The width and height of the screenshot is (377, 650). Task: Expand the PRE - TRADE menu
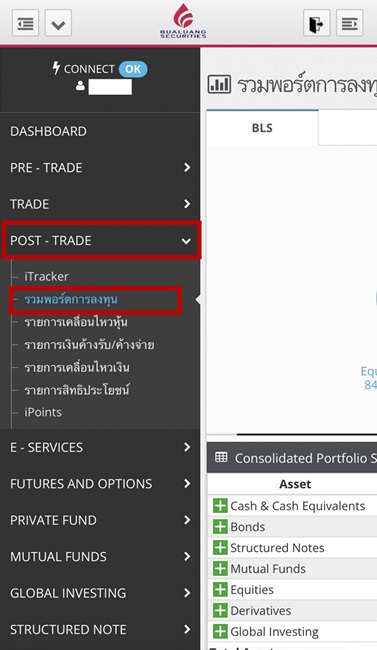100,167
